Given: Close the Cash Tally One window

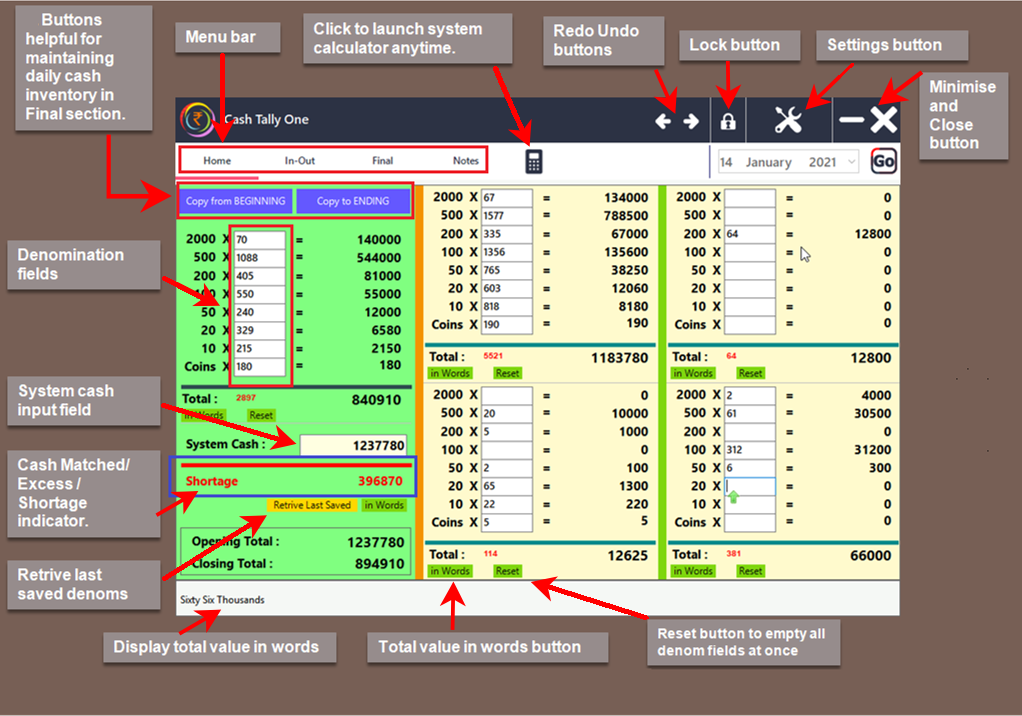Looking at the screenshot, I should [884, 120].
